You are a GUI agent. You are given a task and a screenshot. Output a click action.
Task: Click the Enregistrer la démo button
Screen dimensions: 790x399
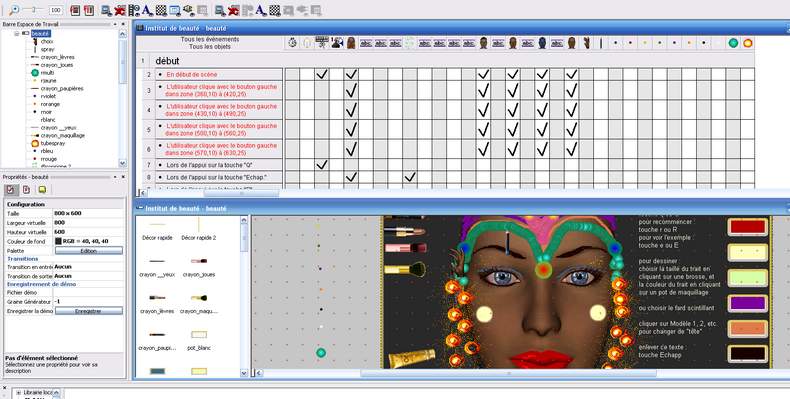pos(89,311)
